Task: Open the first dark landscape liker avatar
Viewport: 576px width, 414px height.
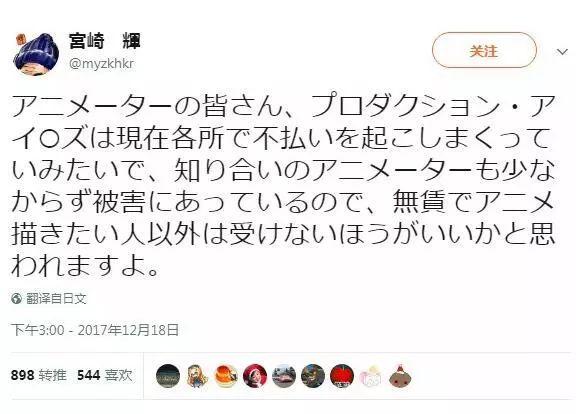Action: 168,376
